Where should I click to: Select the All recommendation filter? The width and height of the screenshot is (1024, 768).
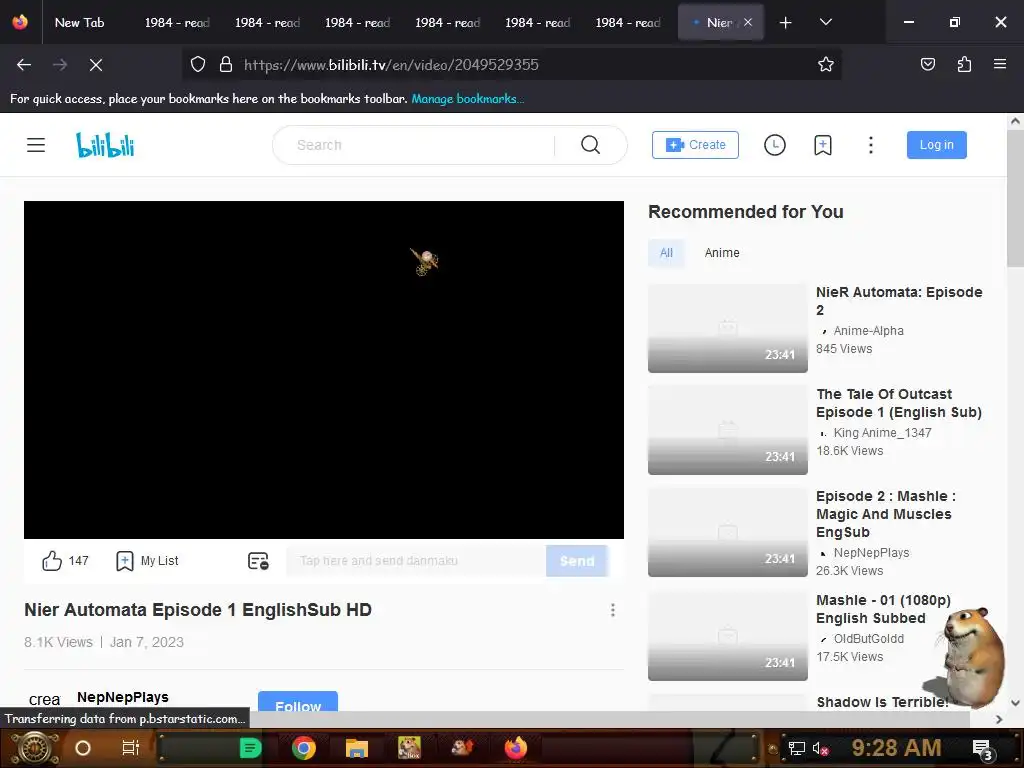coord(666,253)
